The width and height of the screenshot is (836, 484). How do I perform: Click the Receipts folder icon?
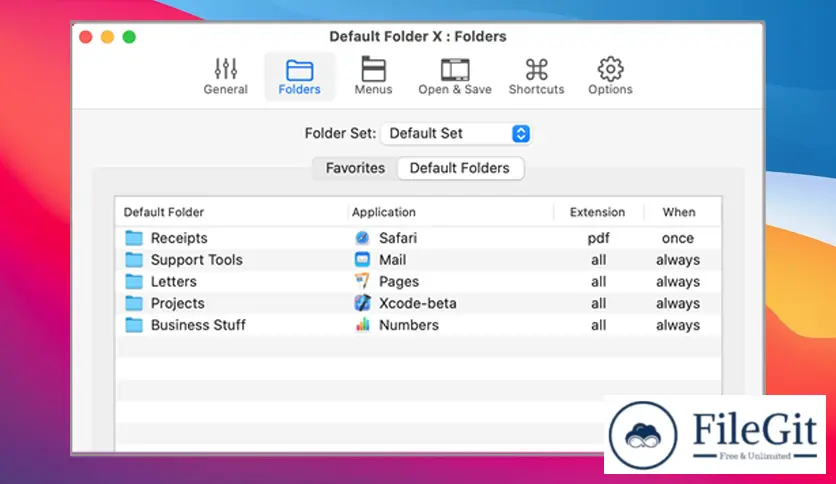pos(134,238)
